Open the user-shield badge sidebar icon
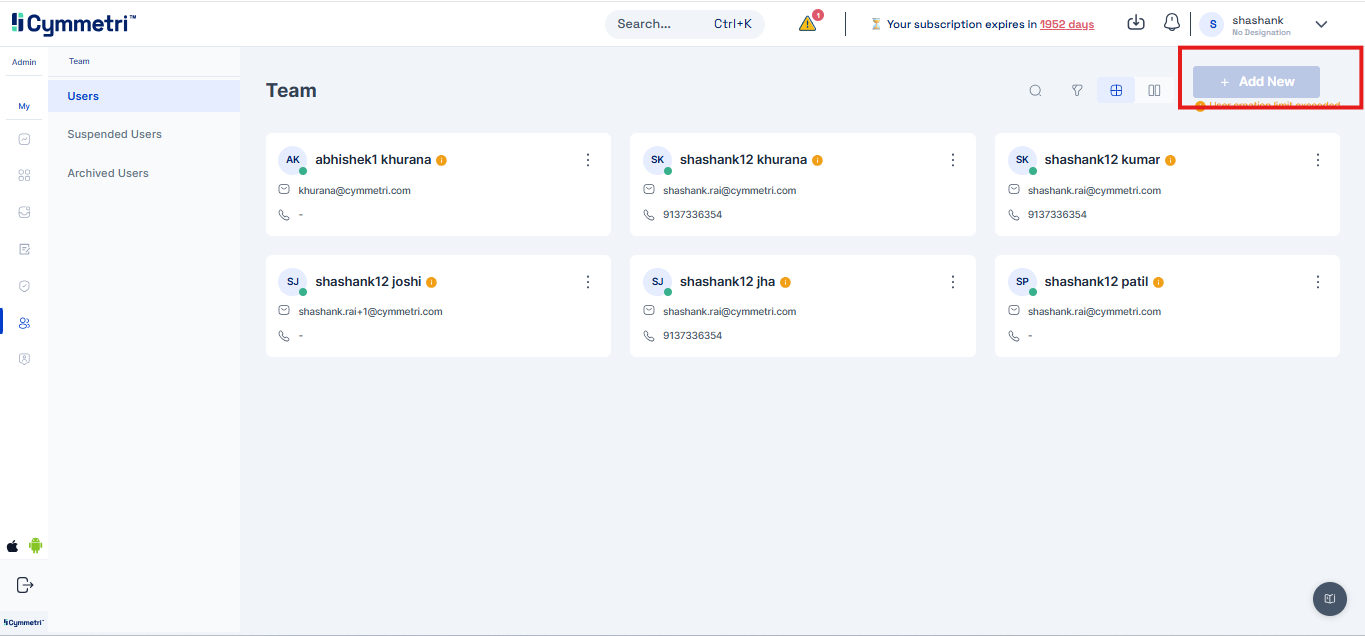 24,359
